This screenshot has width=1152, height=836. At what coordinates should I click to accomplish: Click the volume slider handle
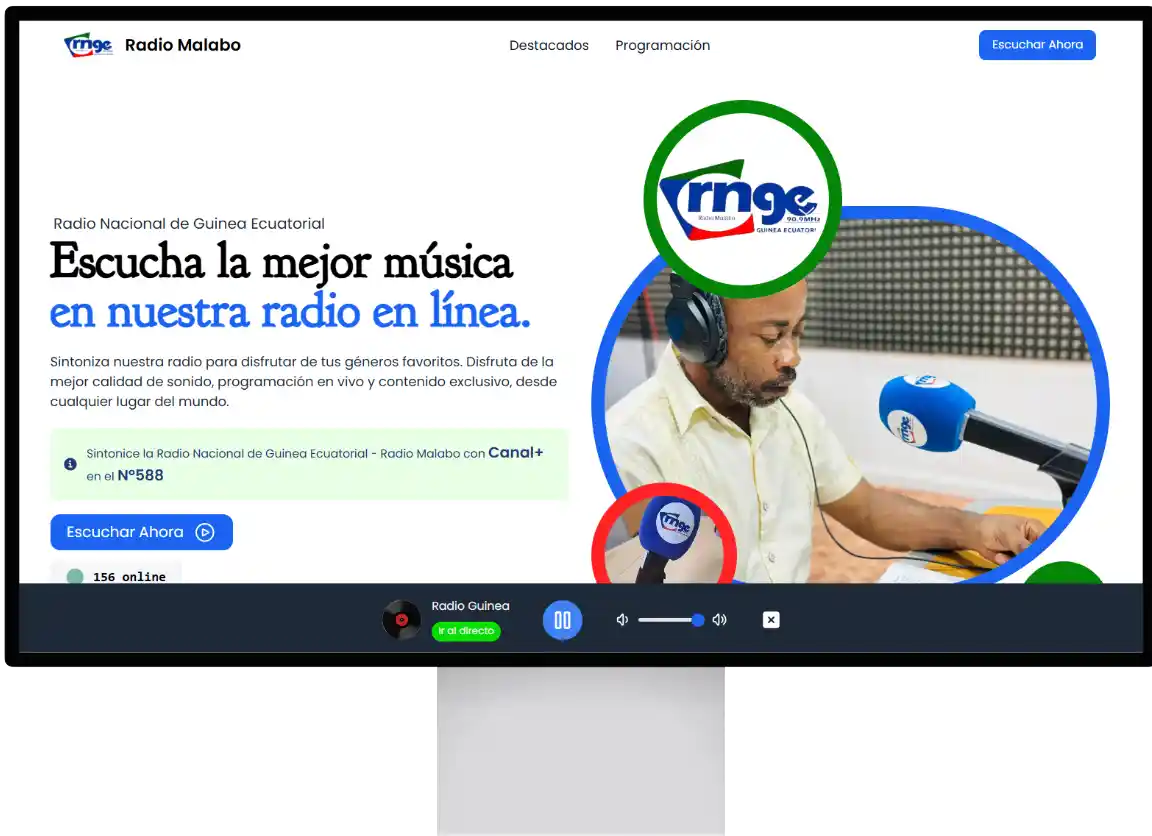698,620
